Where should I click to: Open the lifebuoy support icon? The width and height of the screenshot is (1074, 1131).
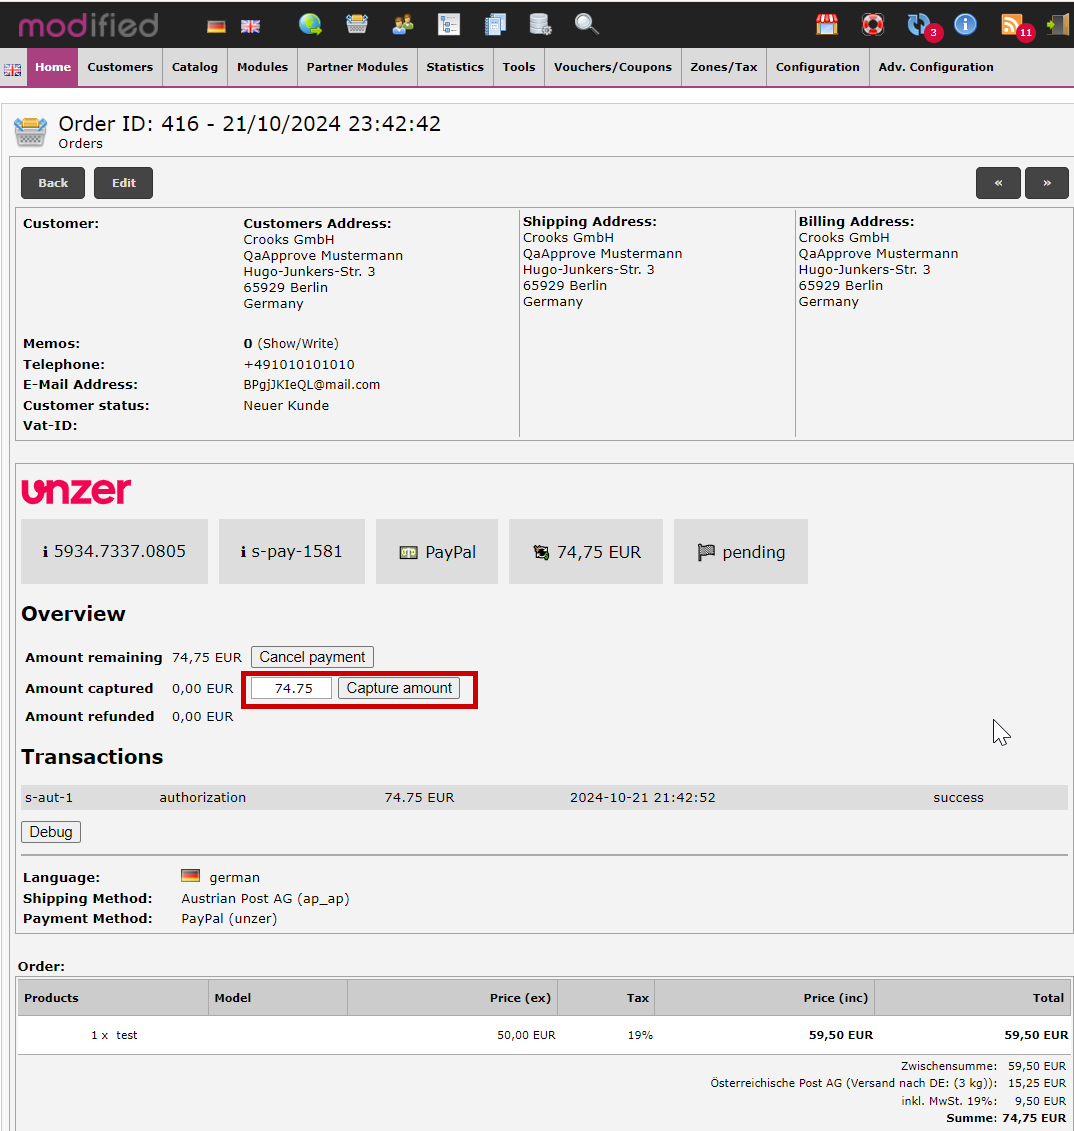click(x=873, y=25)
